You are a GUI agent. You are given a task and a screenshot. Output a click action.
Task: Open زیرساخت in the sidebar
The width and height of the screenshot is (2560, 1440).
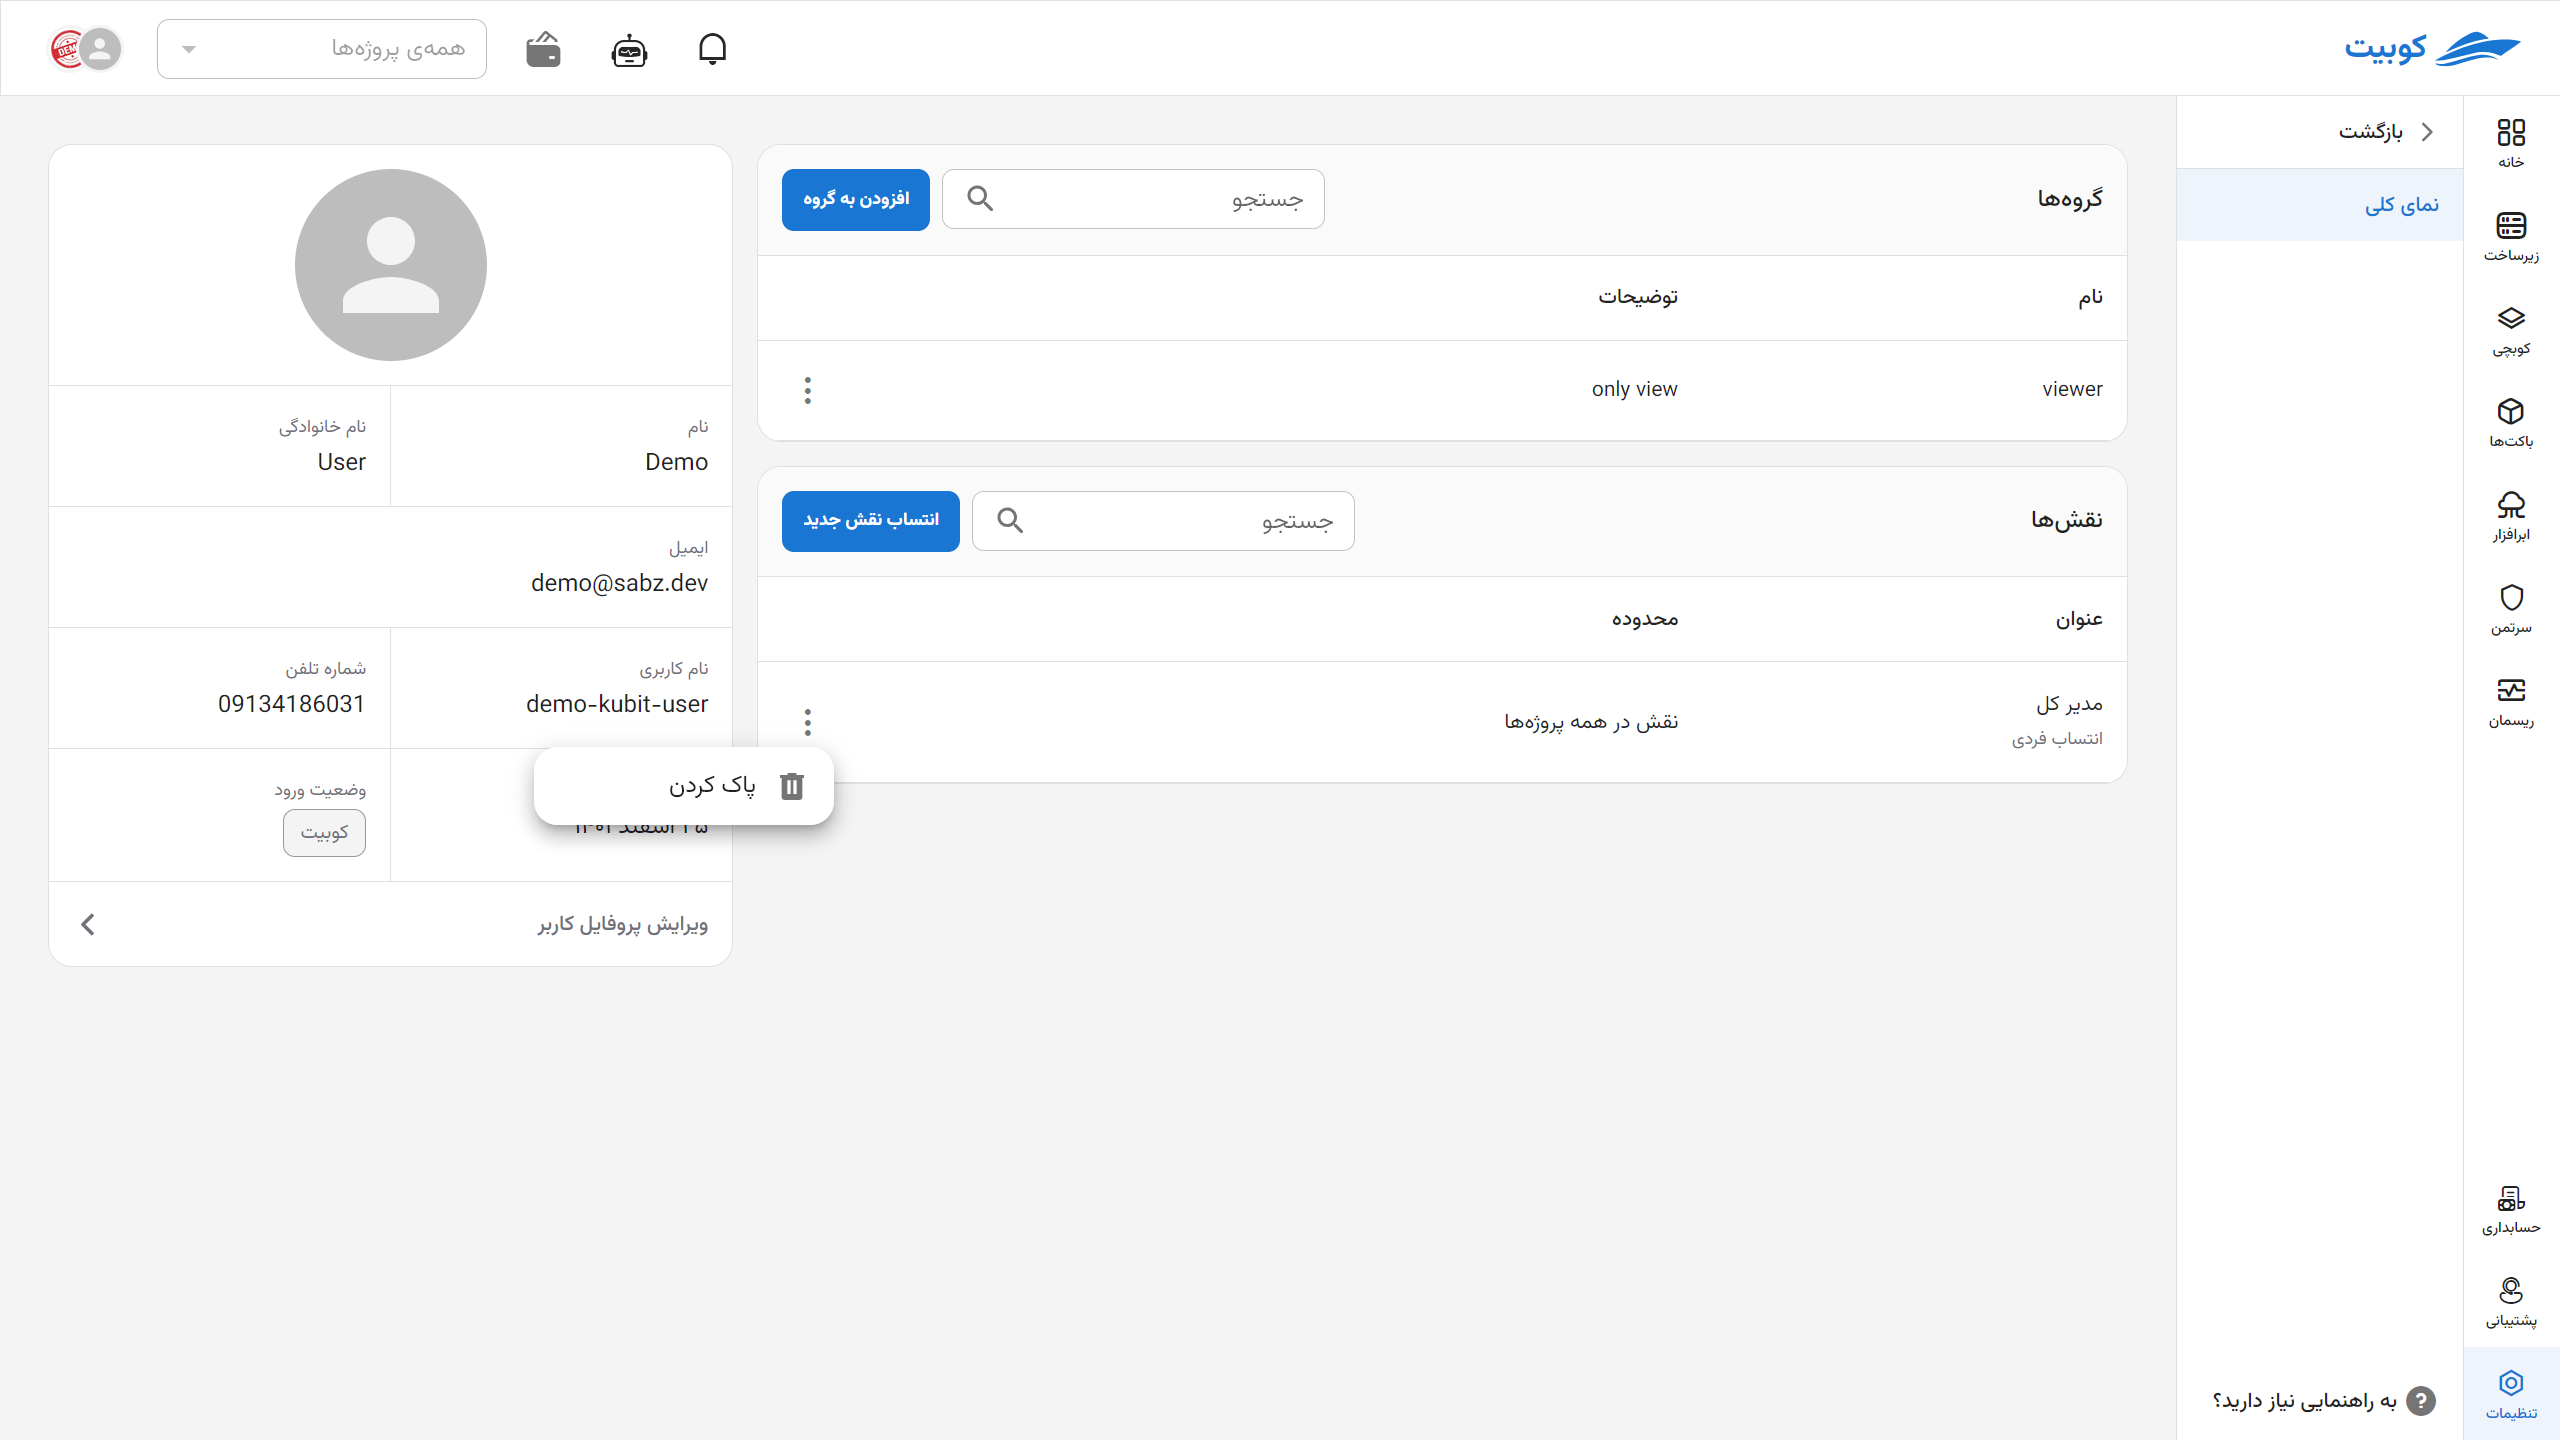click(2511, 236)
